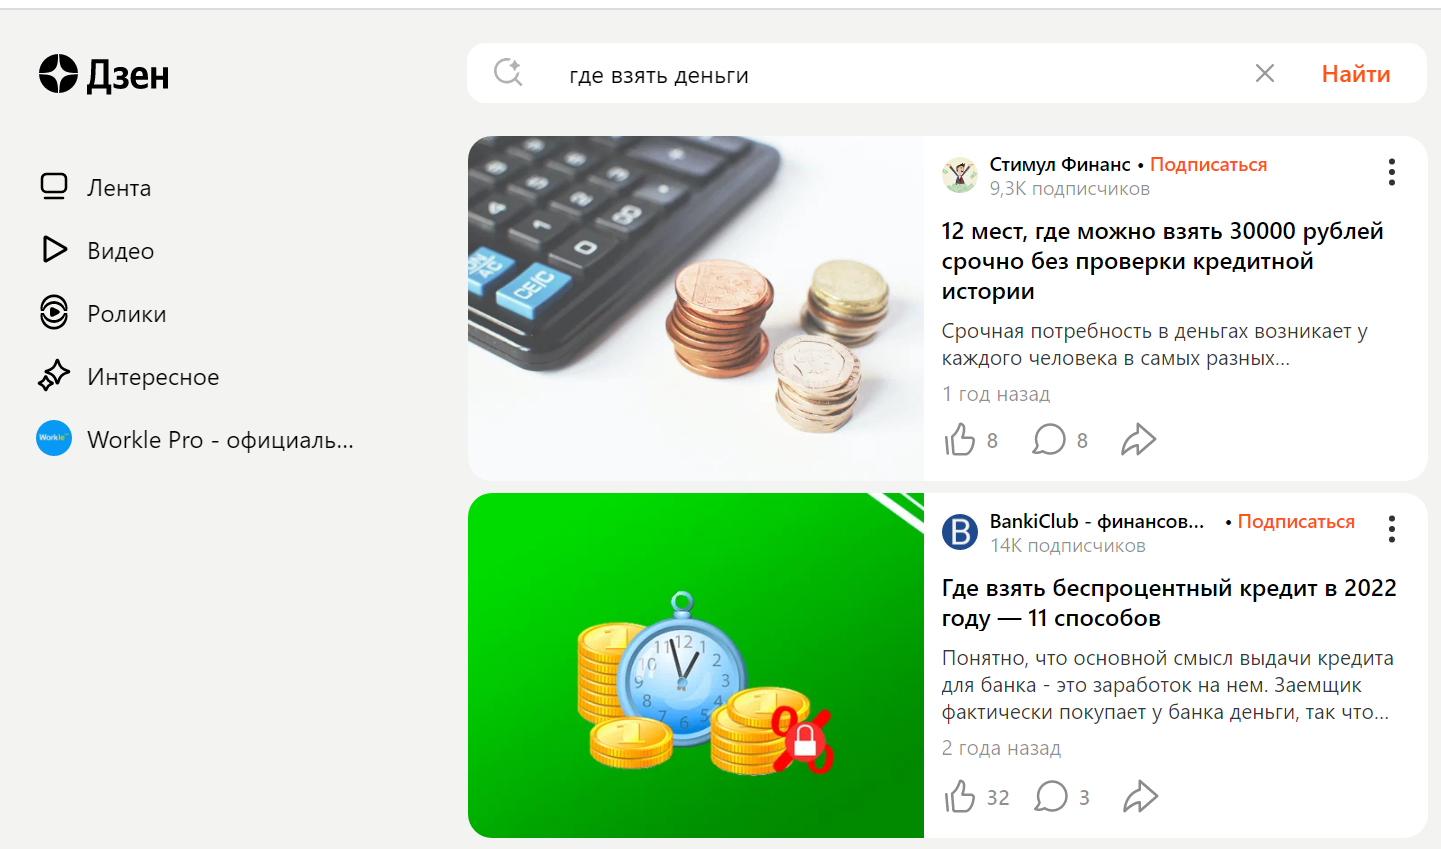Viewport: 1441px width, 849px height.
Task: Click the Дзен logo
Action: click(x=104, y=75)
